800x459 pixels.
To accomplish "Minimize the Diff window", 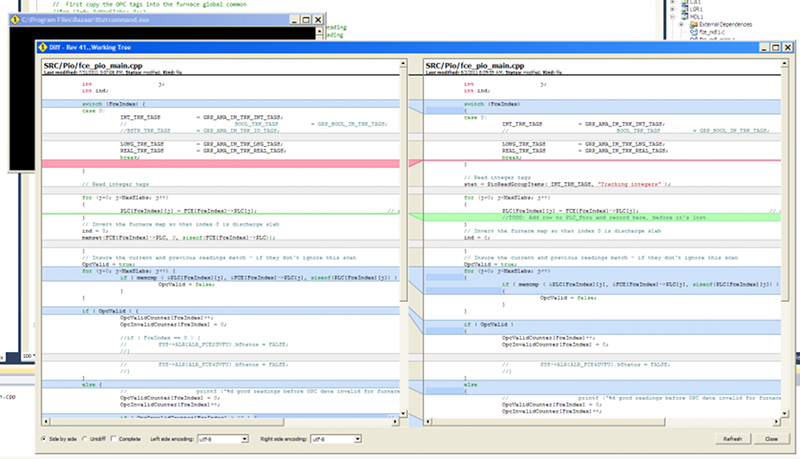I will coord(764,47).
